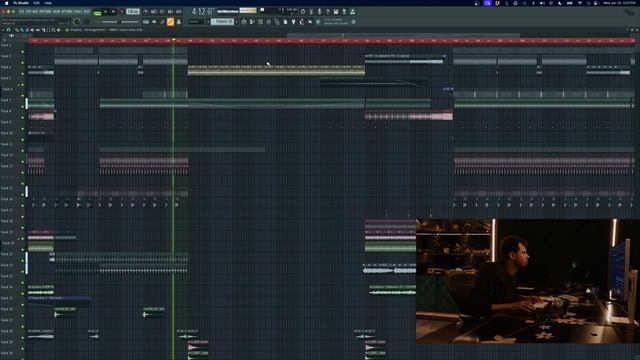Click the stamp icon next to the orange tool
Screen dimensions: 640x360
click(x=179, y=22)
